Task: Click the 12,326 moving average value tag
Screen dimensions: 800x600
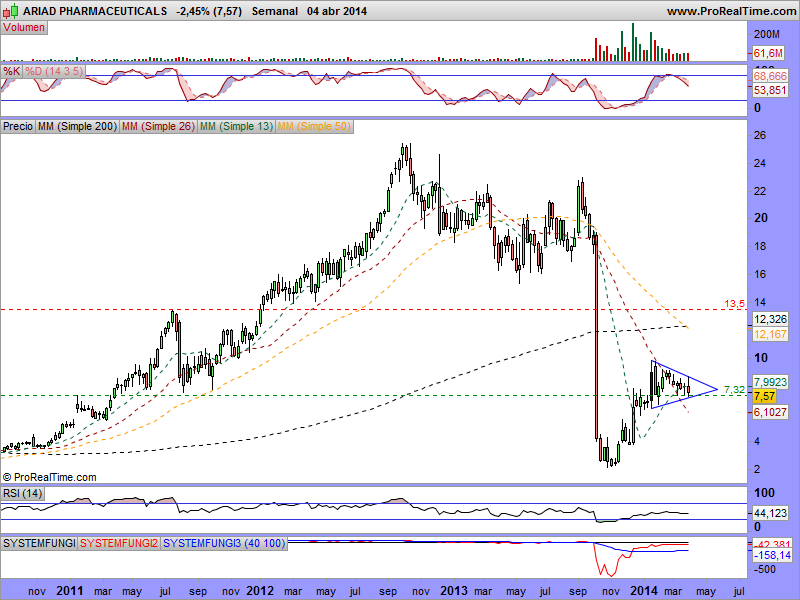Action: [770, 319]
